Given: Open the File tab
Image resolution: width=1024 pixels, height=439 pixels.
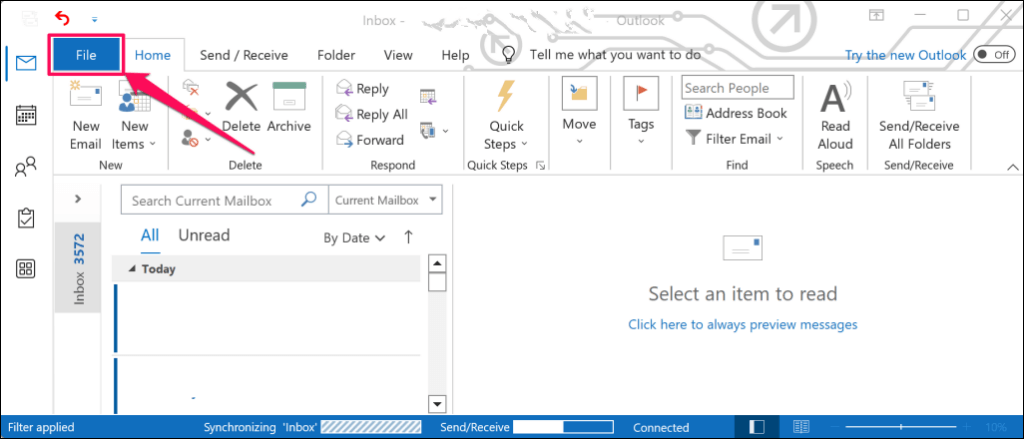Looking at the screenshot, I should (86, 55).
